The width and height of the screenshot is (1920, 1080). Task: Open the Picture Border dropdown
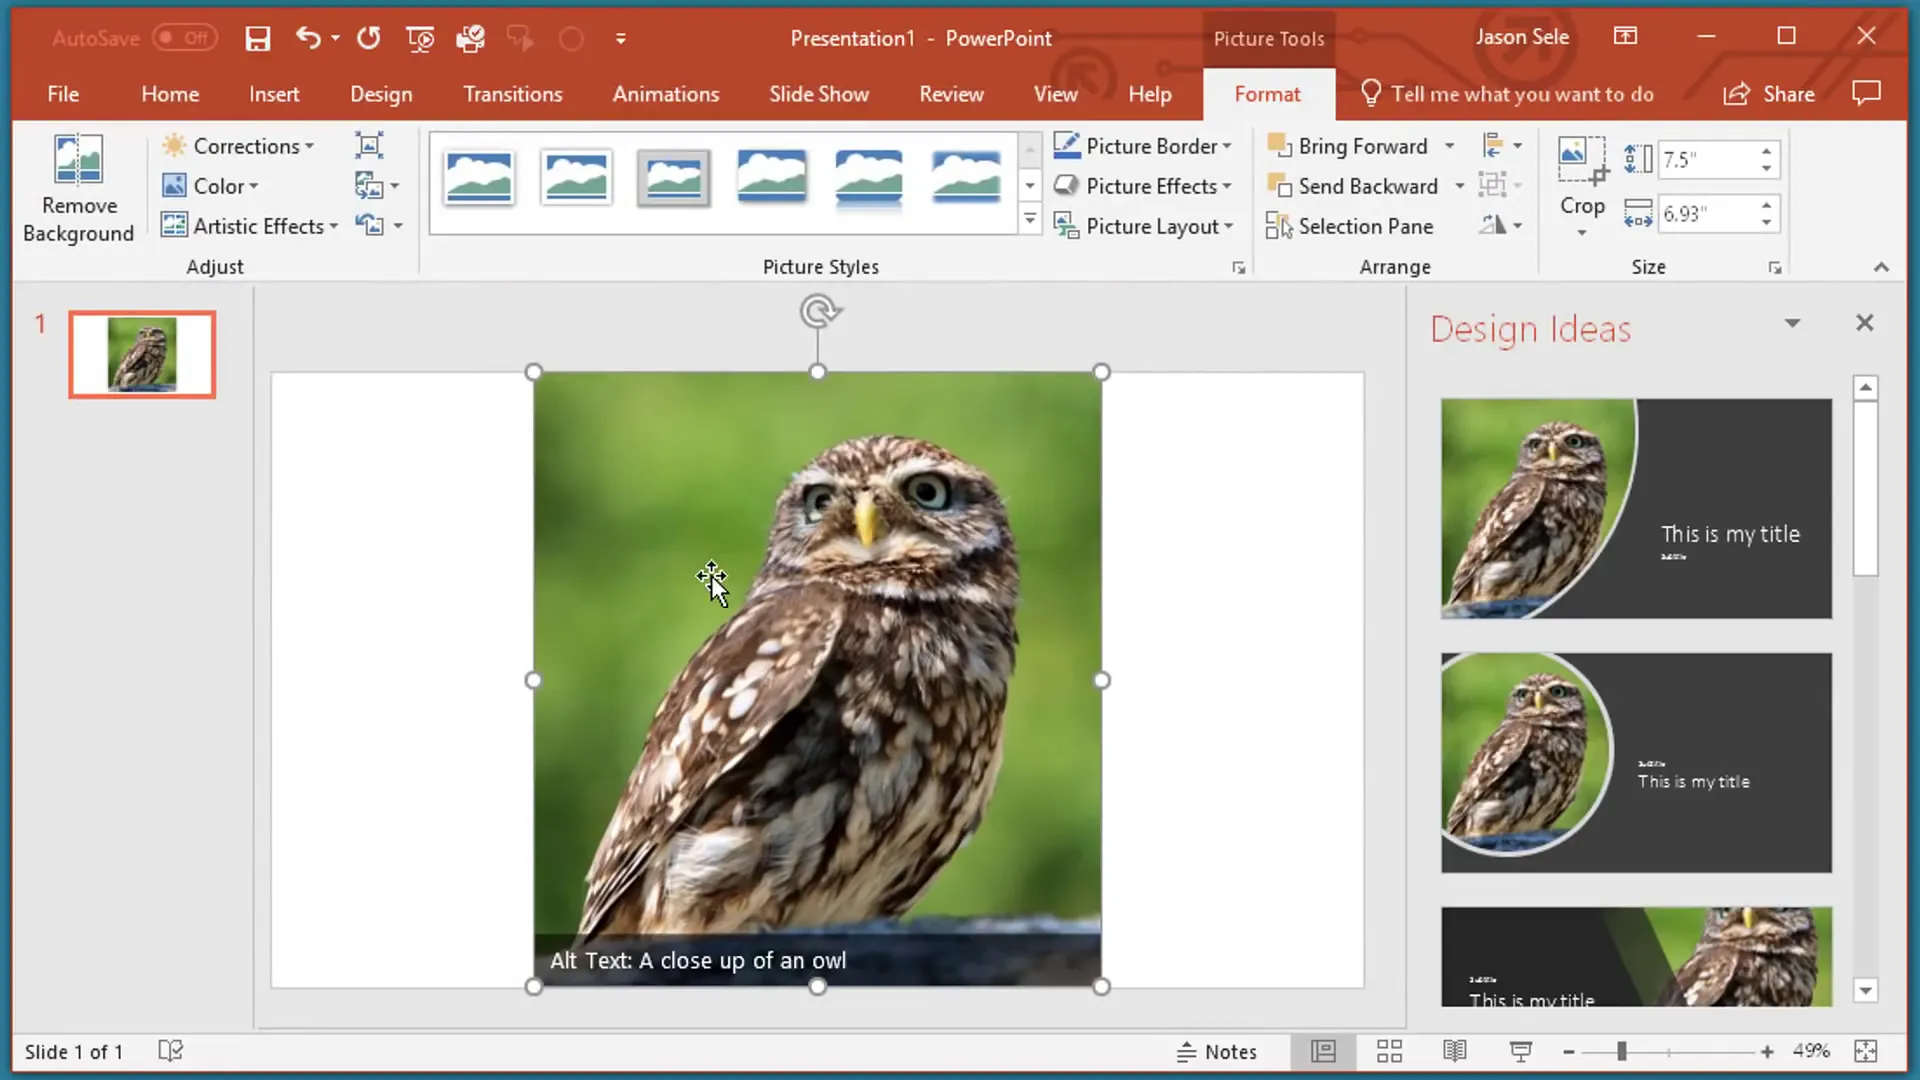(1143, 146)
